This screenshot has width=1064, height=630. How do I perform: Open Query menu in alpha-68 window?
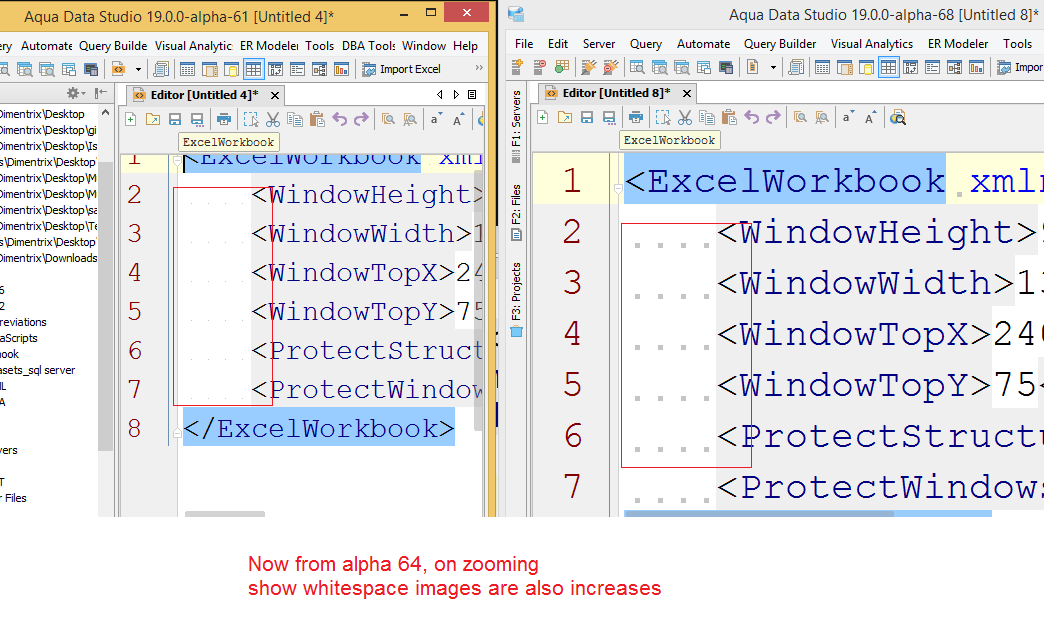pyautogui.click(x=645, y=43)
